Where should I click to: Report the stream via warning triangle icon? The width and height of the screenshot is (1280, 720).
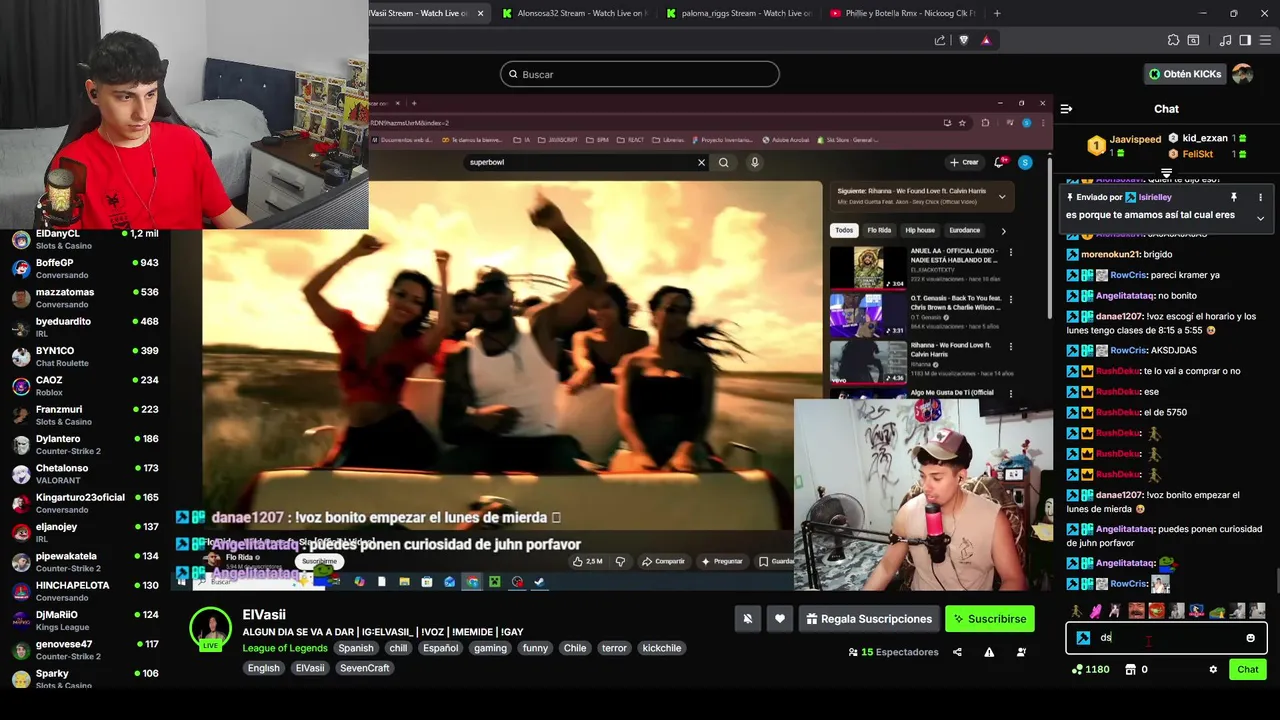pyautogui.click(x=989, y=652)
